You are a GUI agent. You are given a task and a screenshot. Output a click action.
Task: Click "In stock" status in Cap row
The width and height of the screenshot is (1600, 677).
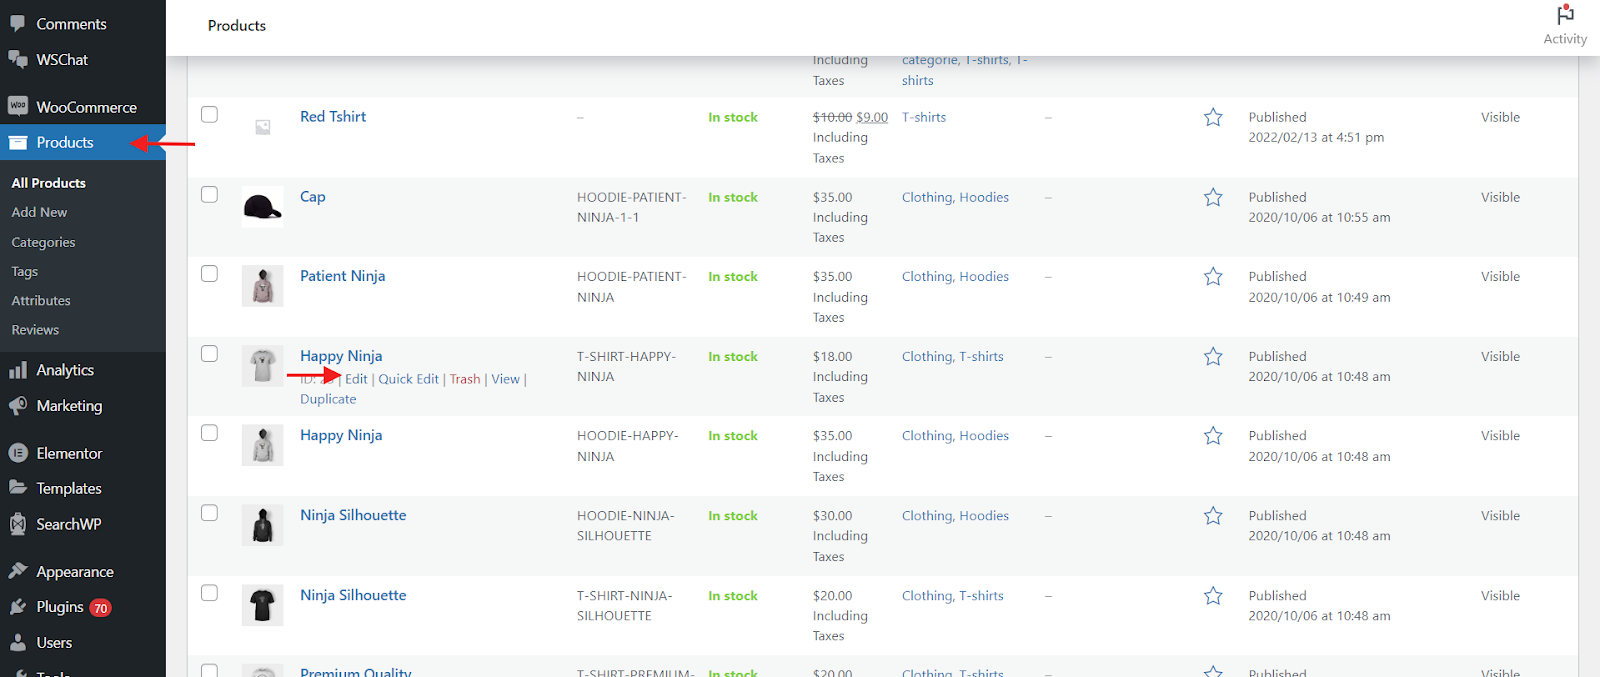click(733, 197)
